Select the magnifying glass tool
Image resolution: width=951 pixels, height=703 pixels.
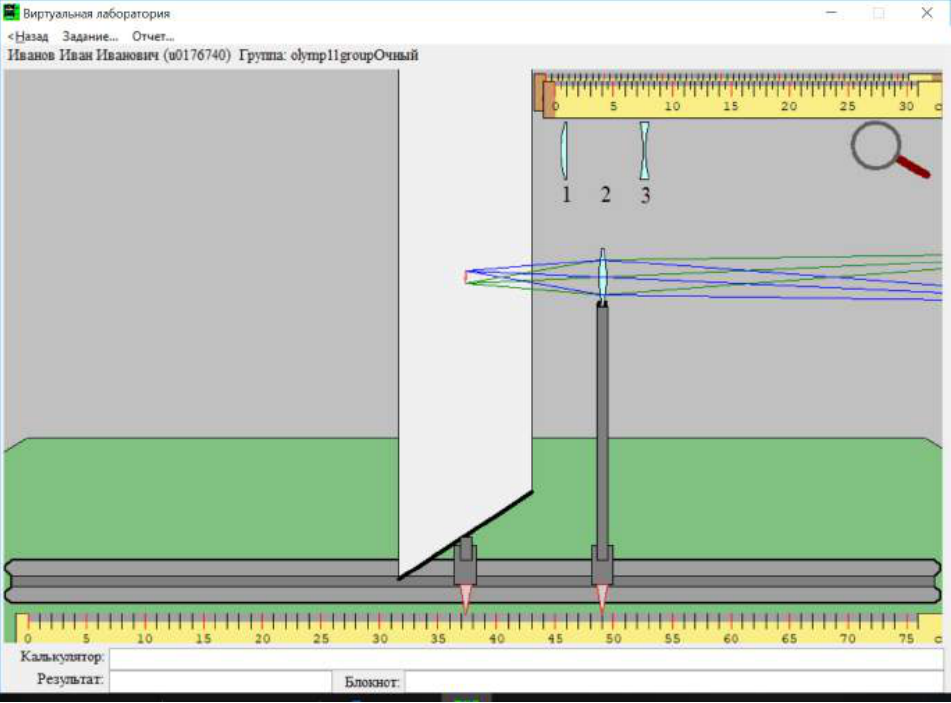tap(889, 150)
